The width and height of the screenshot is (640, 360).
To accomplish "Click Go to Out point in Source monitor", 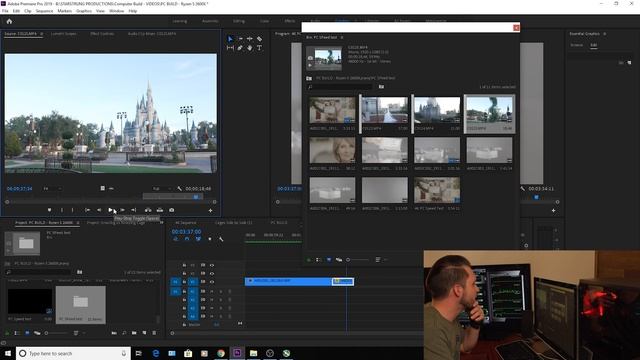I will coord(133,210).
